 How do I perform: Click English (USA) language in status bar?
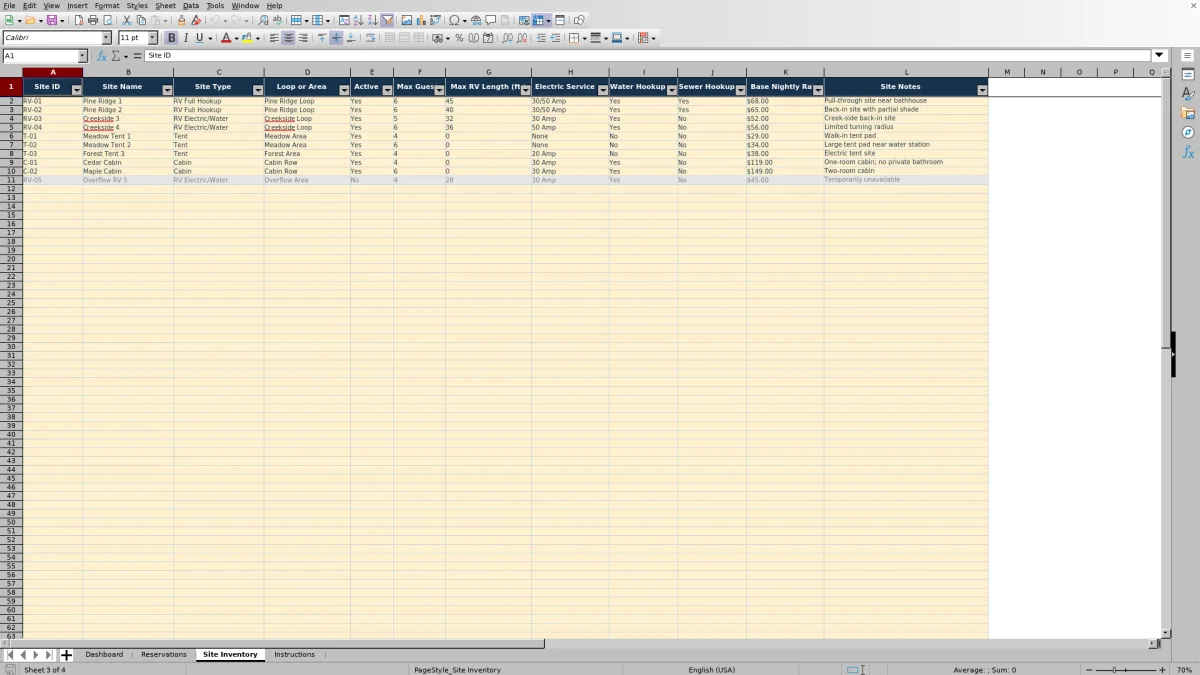pyautogui.click(x=712, y=670)
